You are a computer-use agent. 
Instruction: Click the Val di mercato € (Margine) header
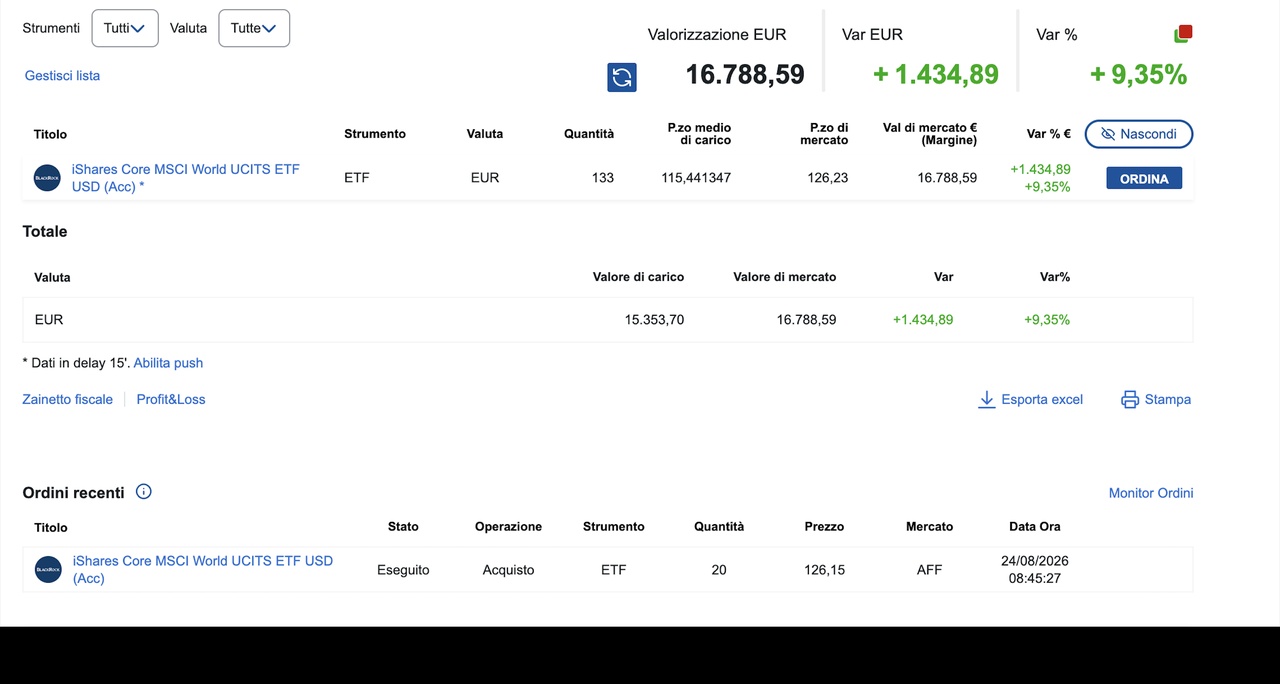click(930, 134)
